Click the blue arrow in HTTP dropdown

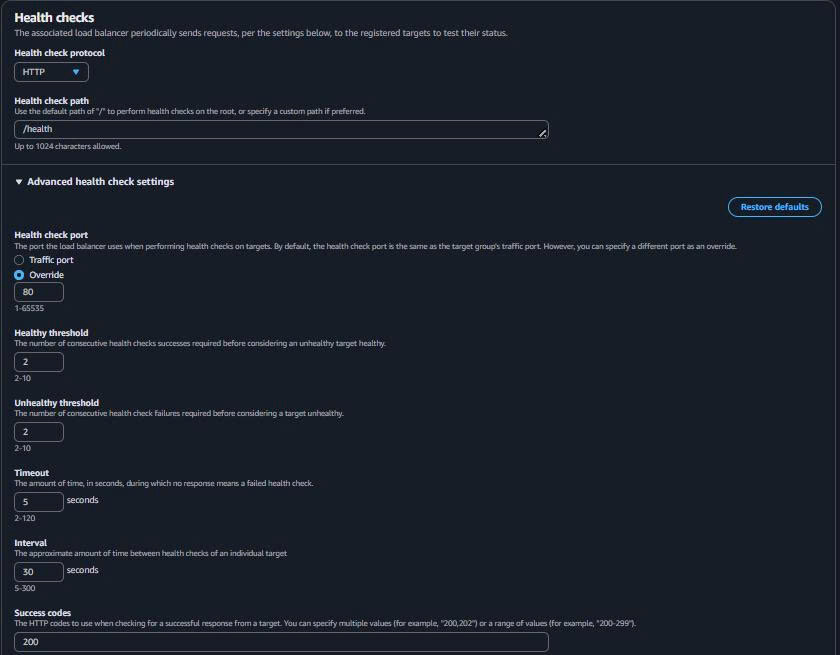[76, 72]
